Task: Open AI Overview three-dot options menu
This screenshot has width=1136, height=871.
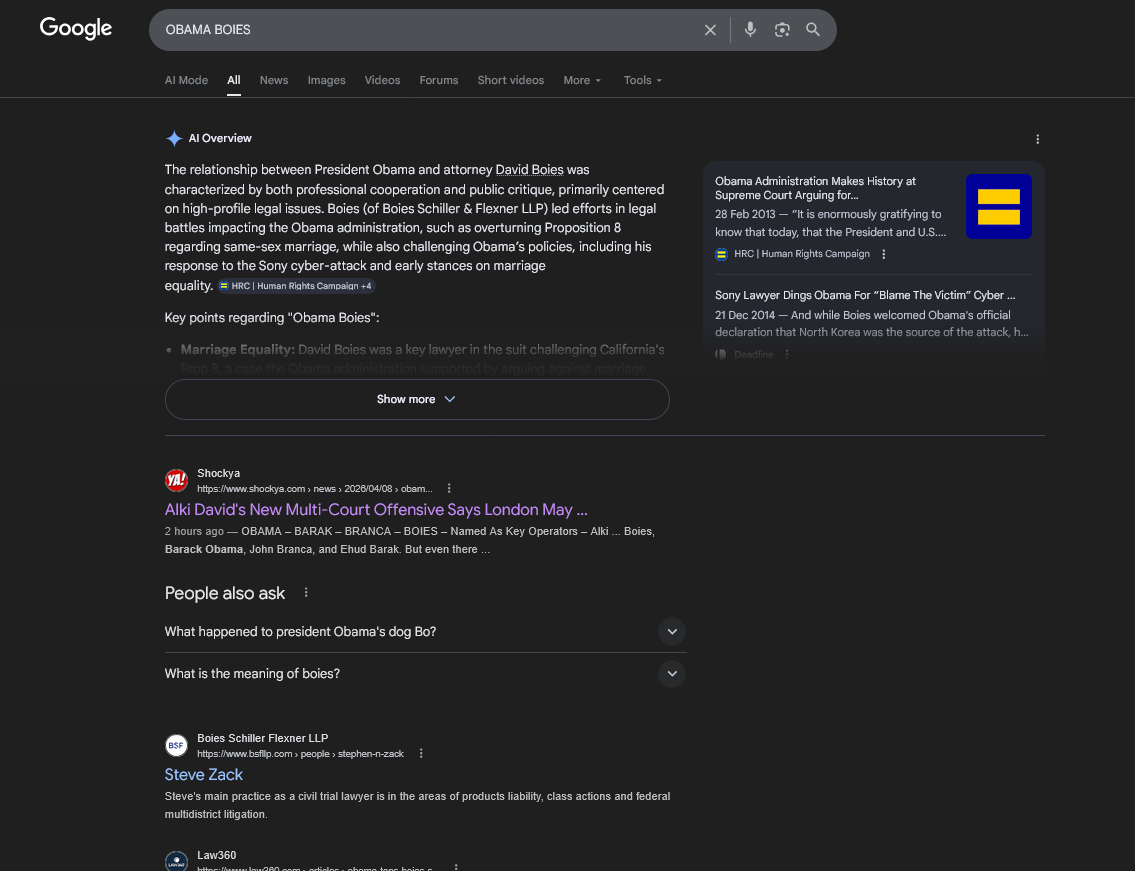Action: click(1037, 139)
